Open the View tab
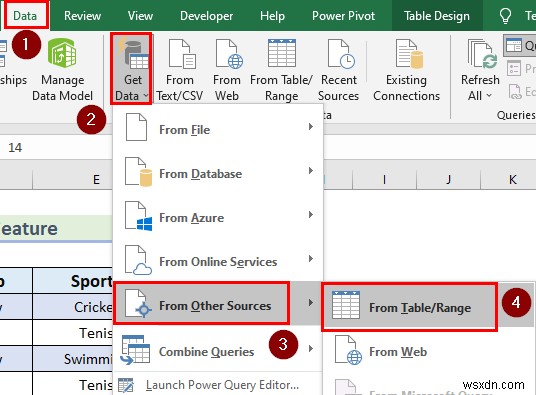This screenshot has height=395, width=536. (140, 16)
